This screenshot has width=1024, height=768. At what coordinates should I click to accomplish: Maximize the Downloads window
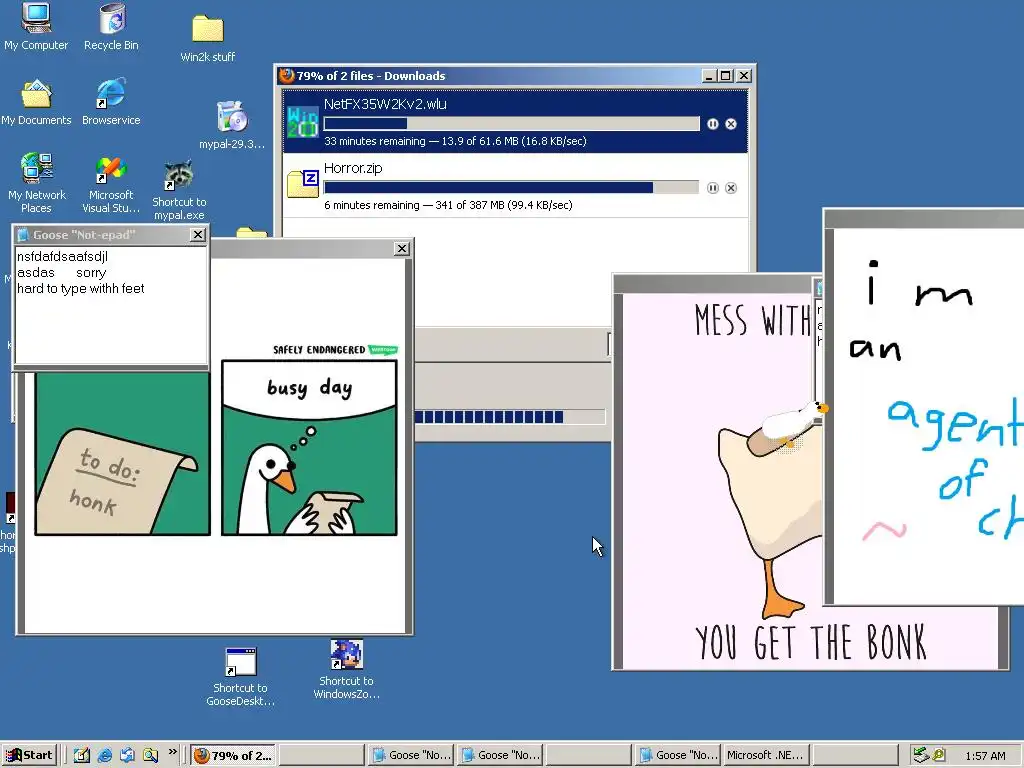pyautogui.click(x=726, y=76)
